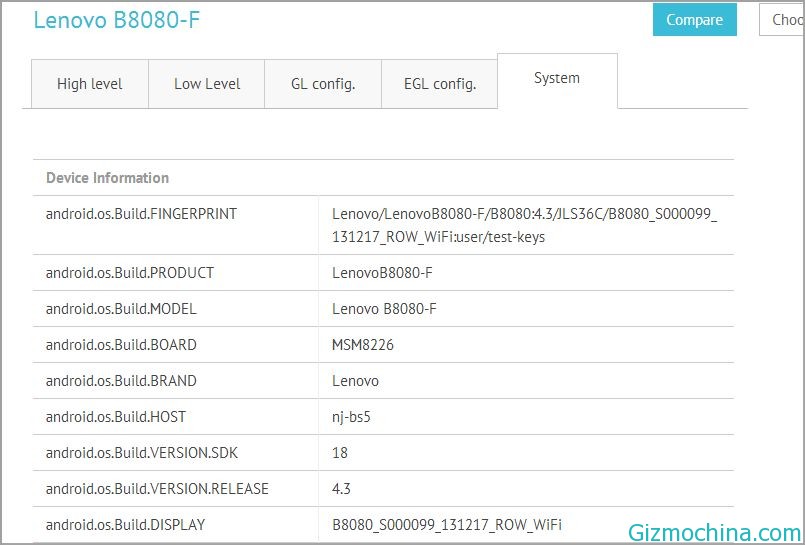Click the LenovoB8080-F product value

(x=382, y=272)
